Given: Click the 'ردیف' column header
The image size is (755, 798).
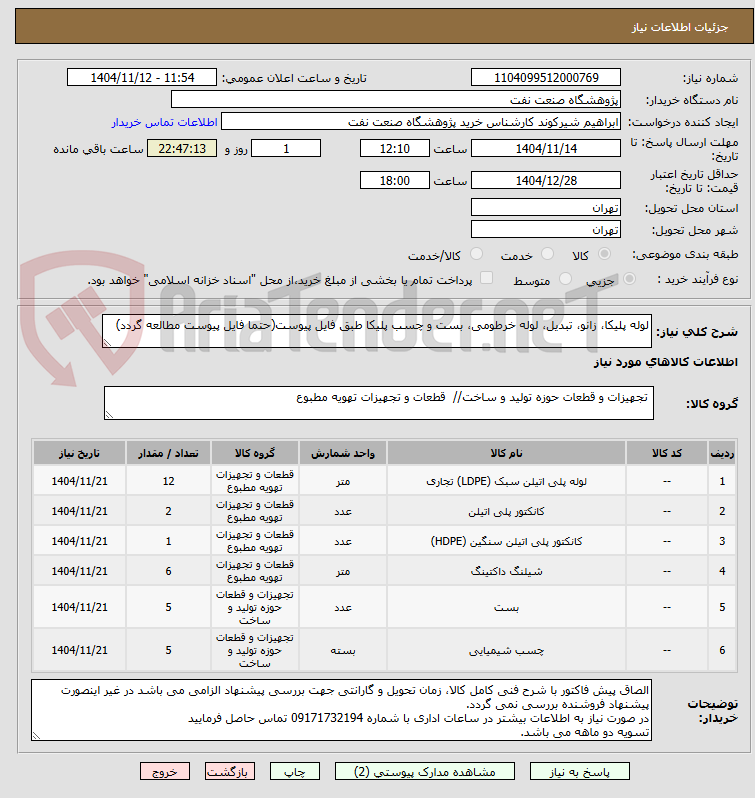Looking at the screenshot, I should (x=722, y=453).
